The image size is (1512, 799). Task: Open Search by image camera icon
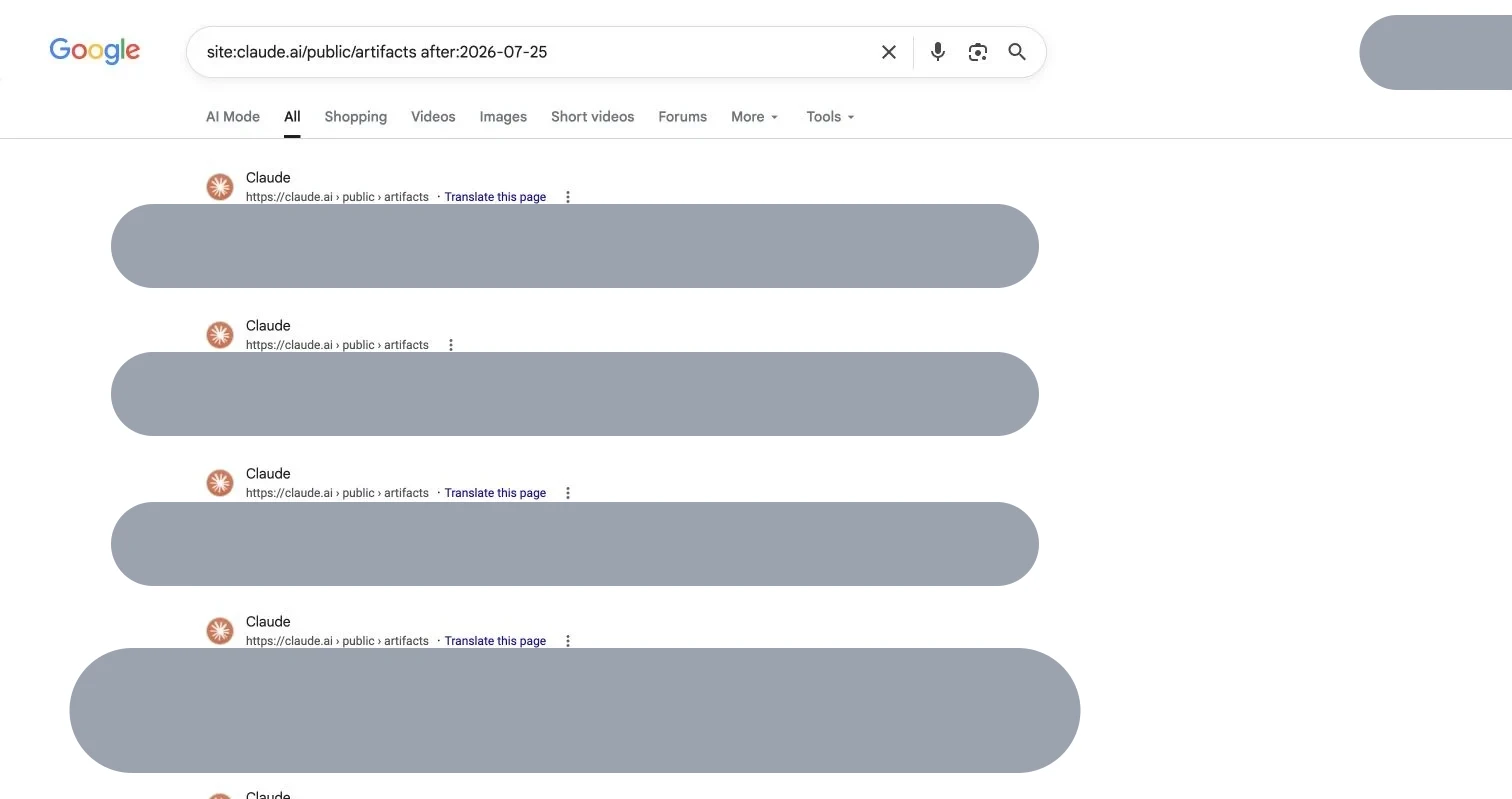tap(977, 52)
